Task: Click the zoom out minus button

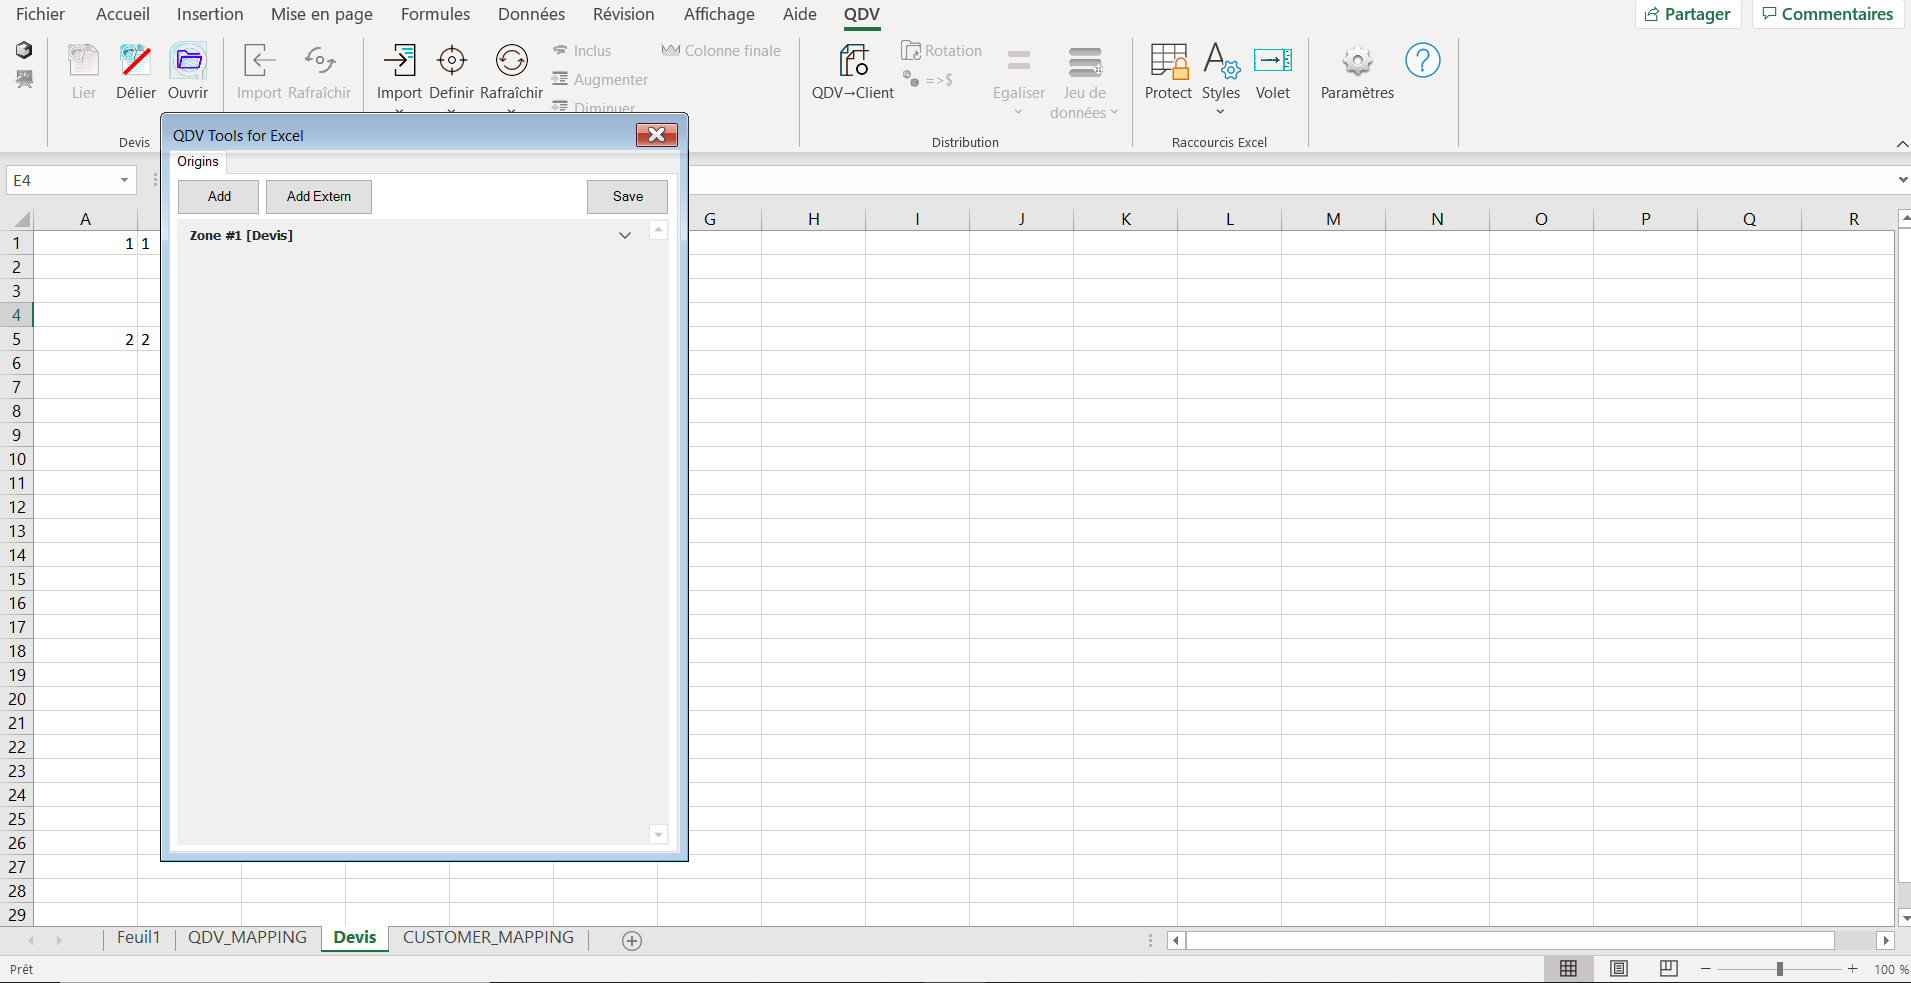Action: (x=1706, y=969)
